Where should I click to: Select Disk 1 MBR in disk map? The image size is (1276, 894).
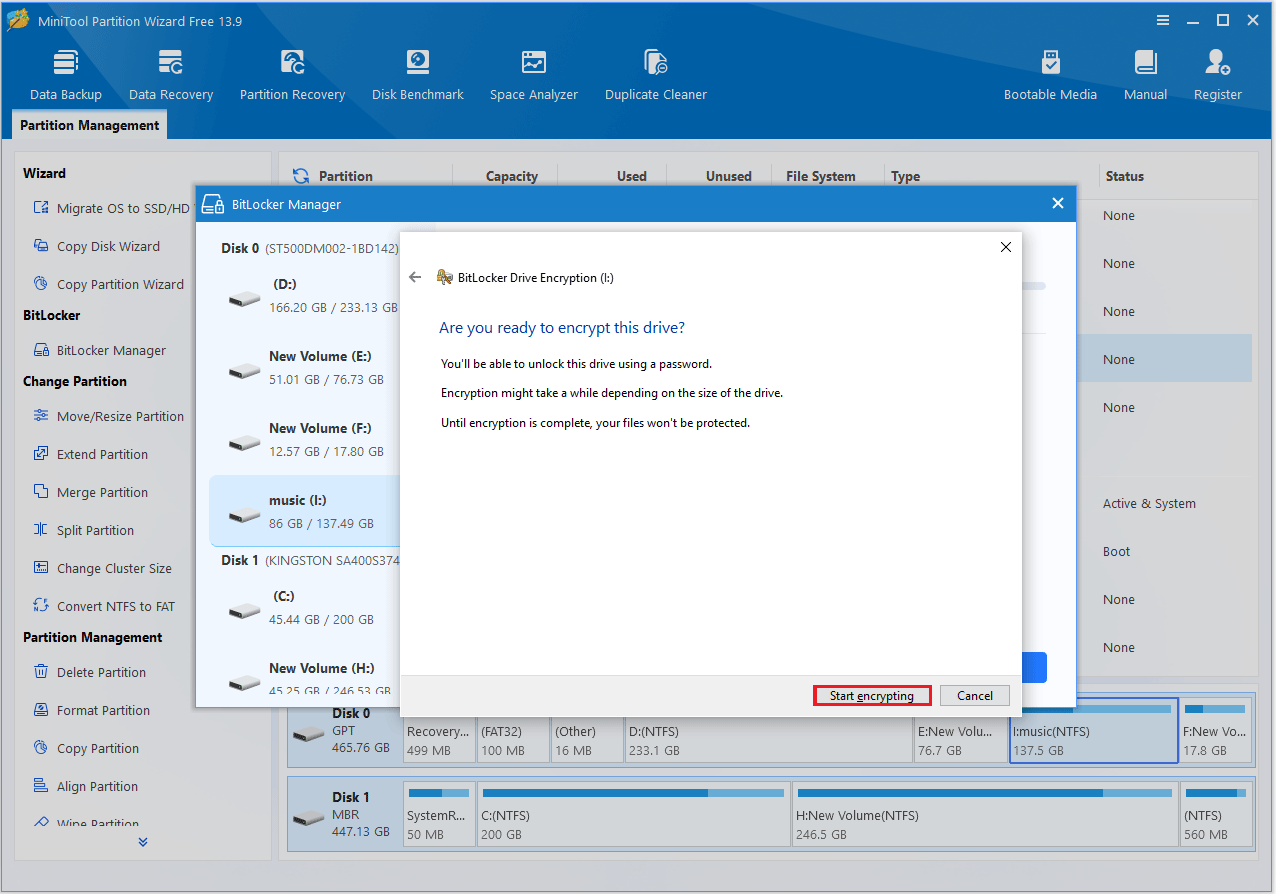(344, 815)
